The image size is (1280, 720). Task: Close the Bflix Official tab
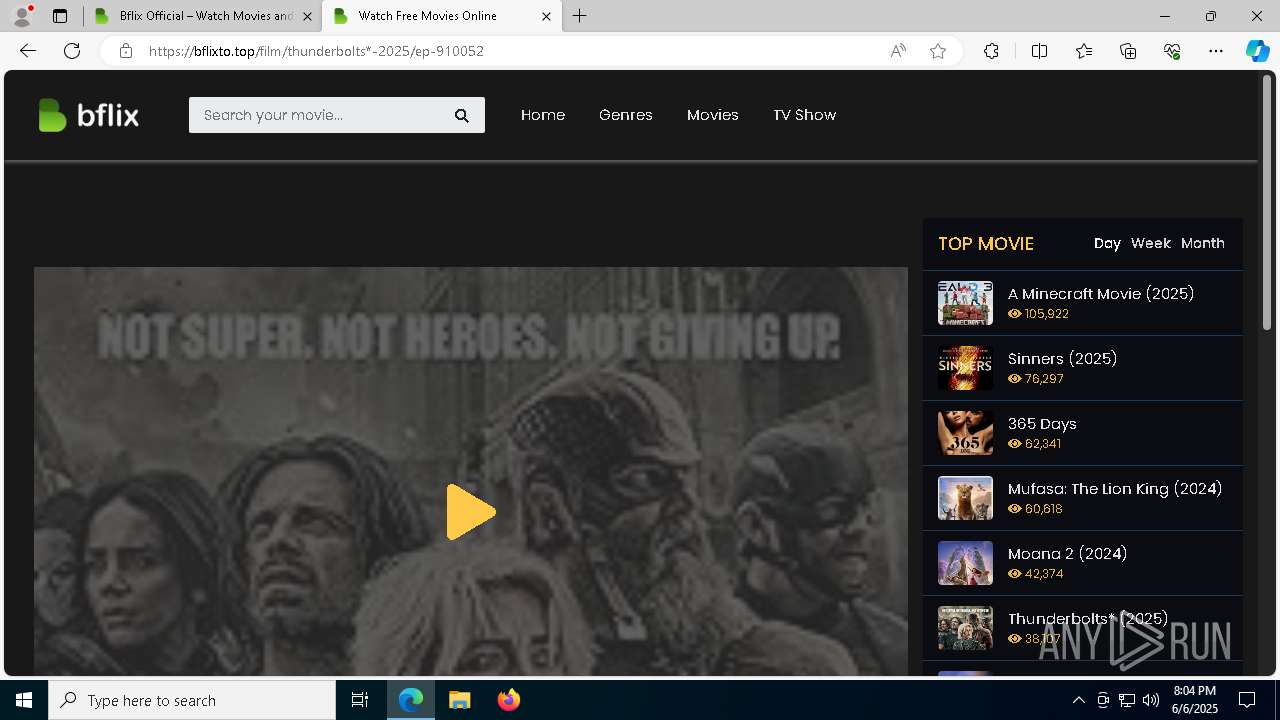307,16
